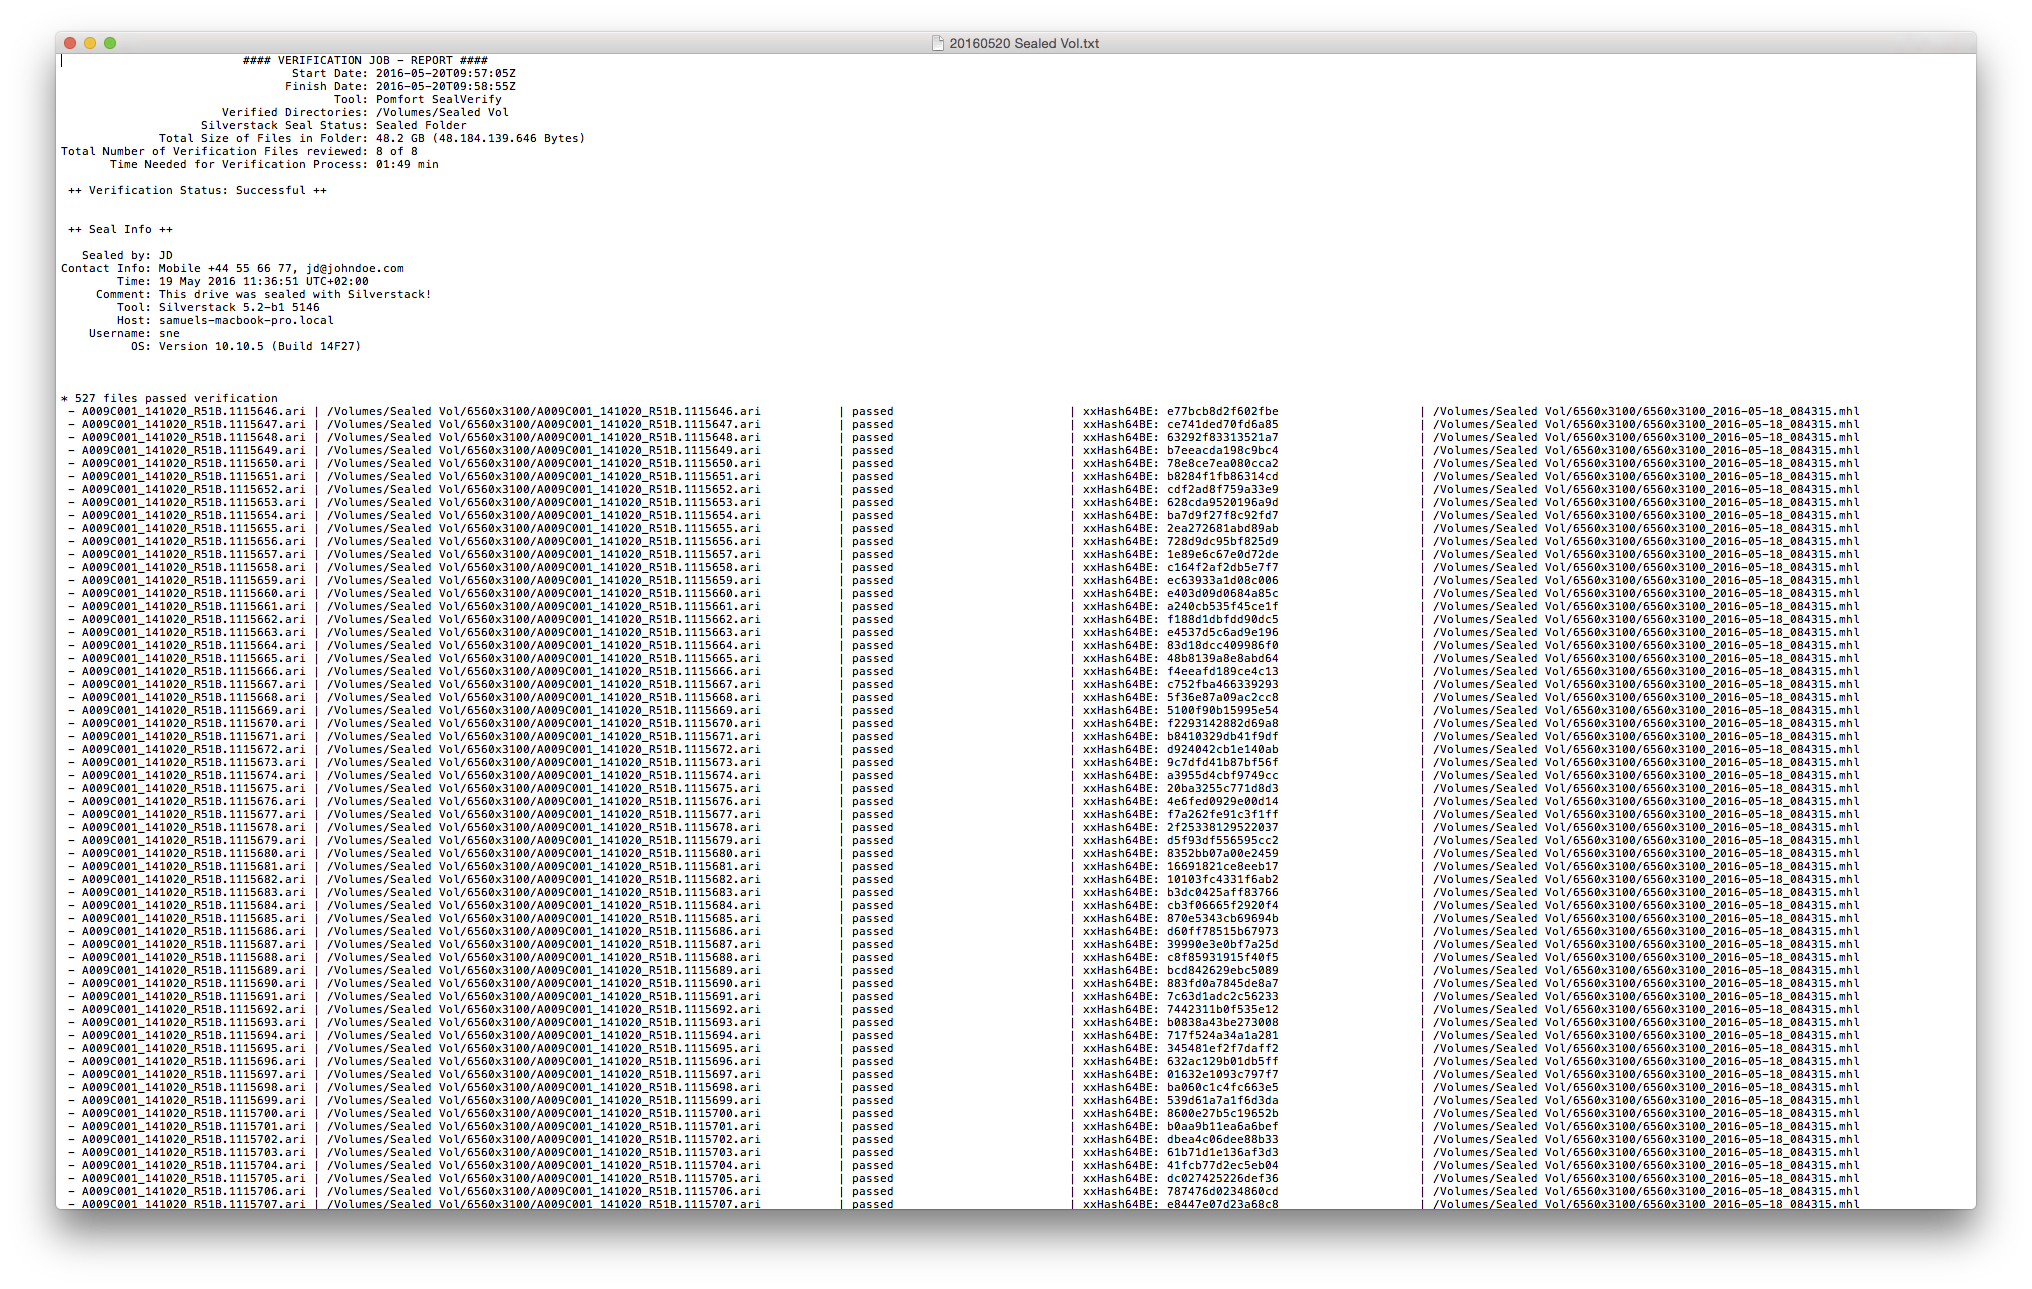Click 'Verification Status: Successful' line
The width and height of the screenshot is (2032, 1289).
[197, 190]
